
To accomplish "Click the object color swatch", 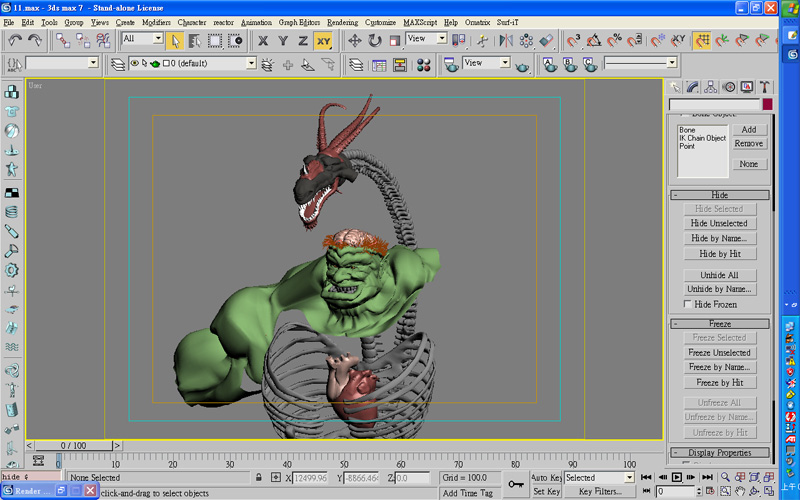I will tap(767, 105).
